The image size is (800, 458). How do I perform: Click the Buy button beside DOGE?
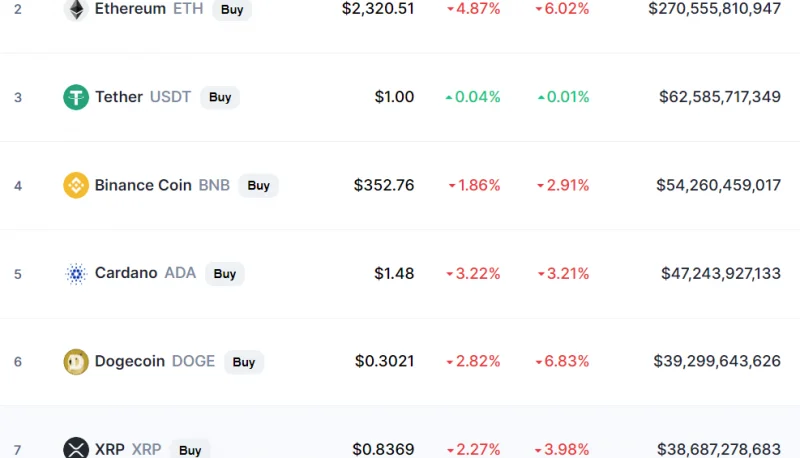pos(243,362)
